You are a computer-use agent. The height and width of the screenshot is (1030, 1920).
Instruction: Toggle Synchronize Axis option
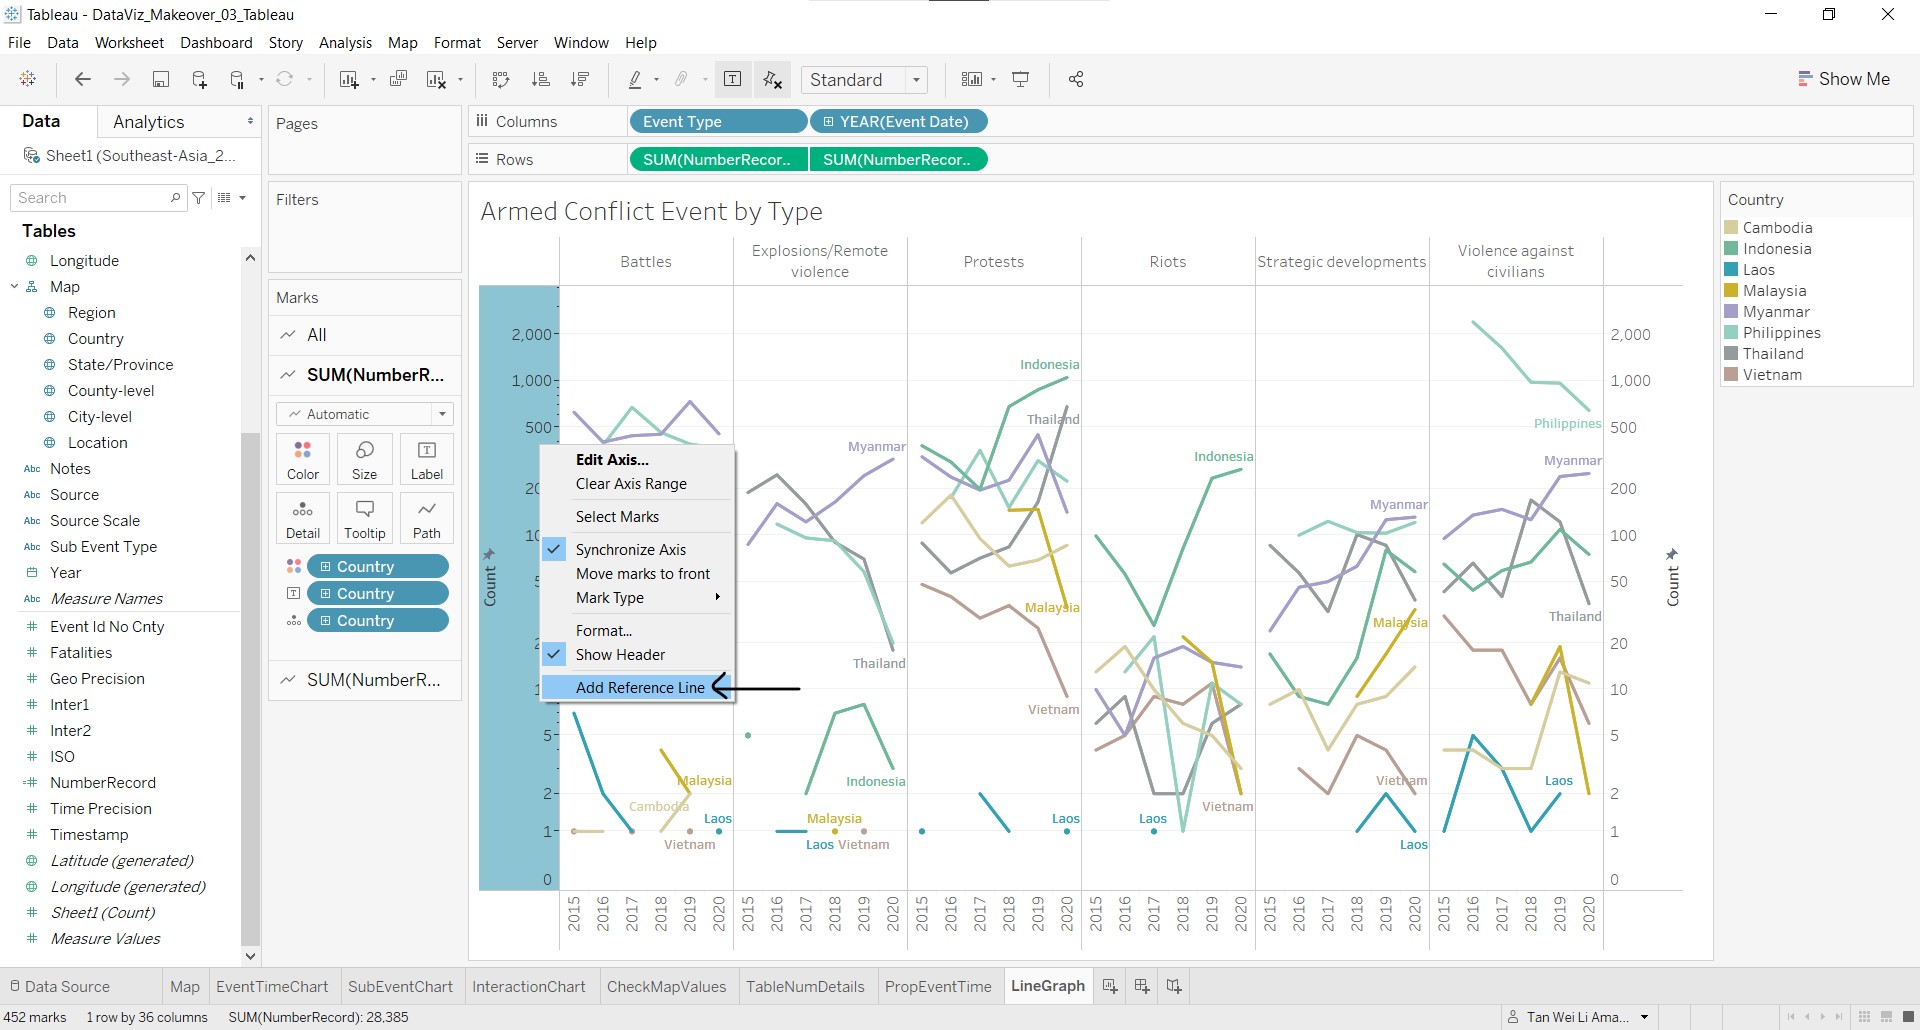(x=630, y=550)
